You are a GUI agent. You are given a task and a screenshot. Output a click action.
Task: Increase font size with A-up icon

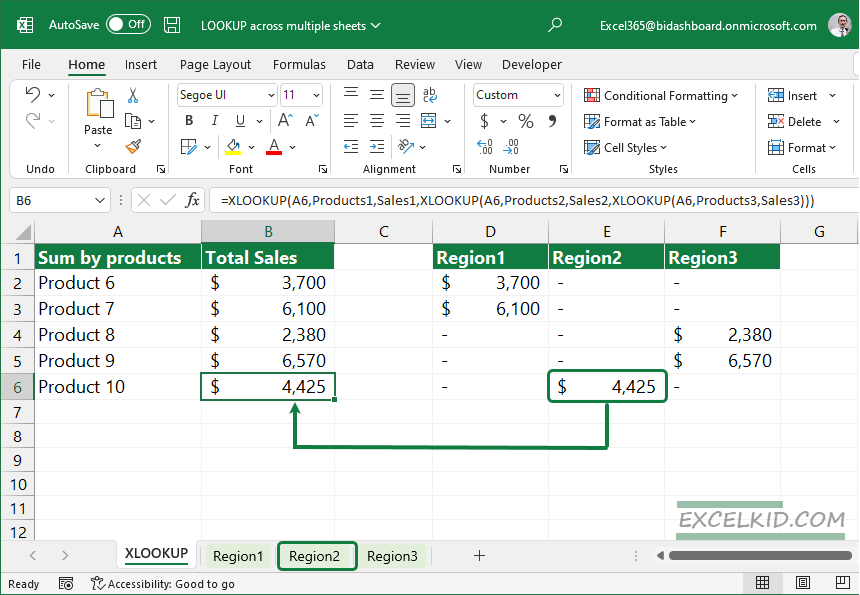(286, 121)
